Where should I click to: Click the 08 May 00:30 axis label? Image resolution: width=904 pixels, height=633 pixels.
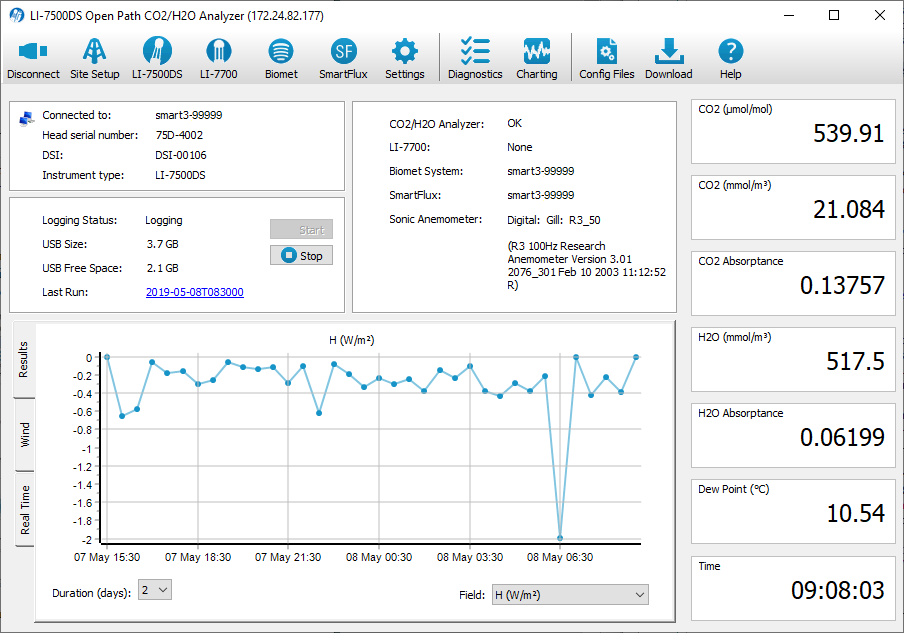(x=379, y=557)
